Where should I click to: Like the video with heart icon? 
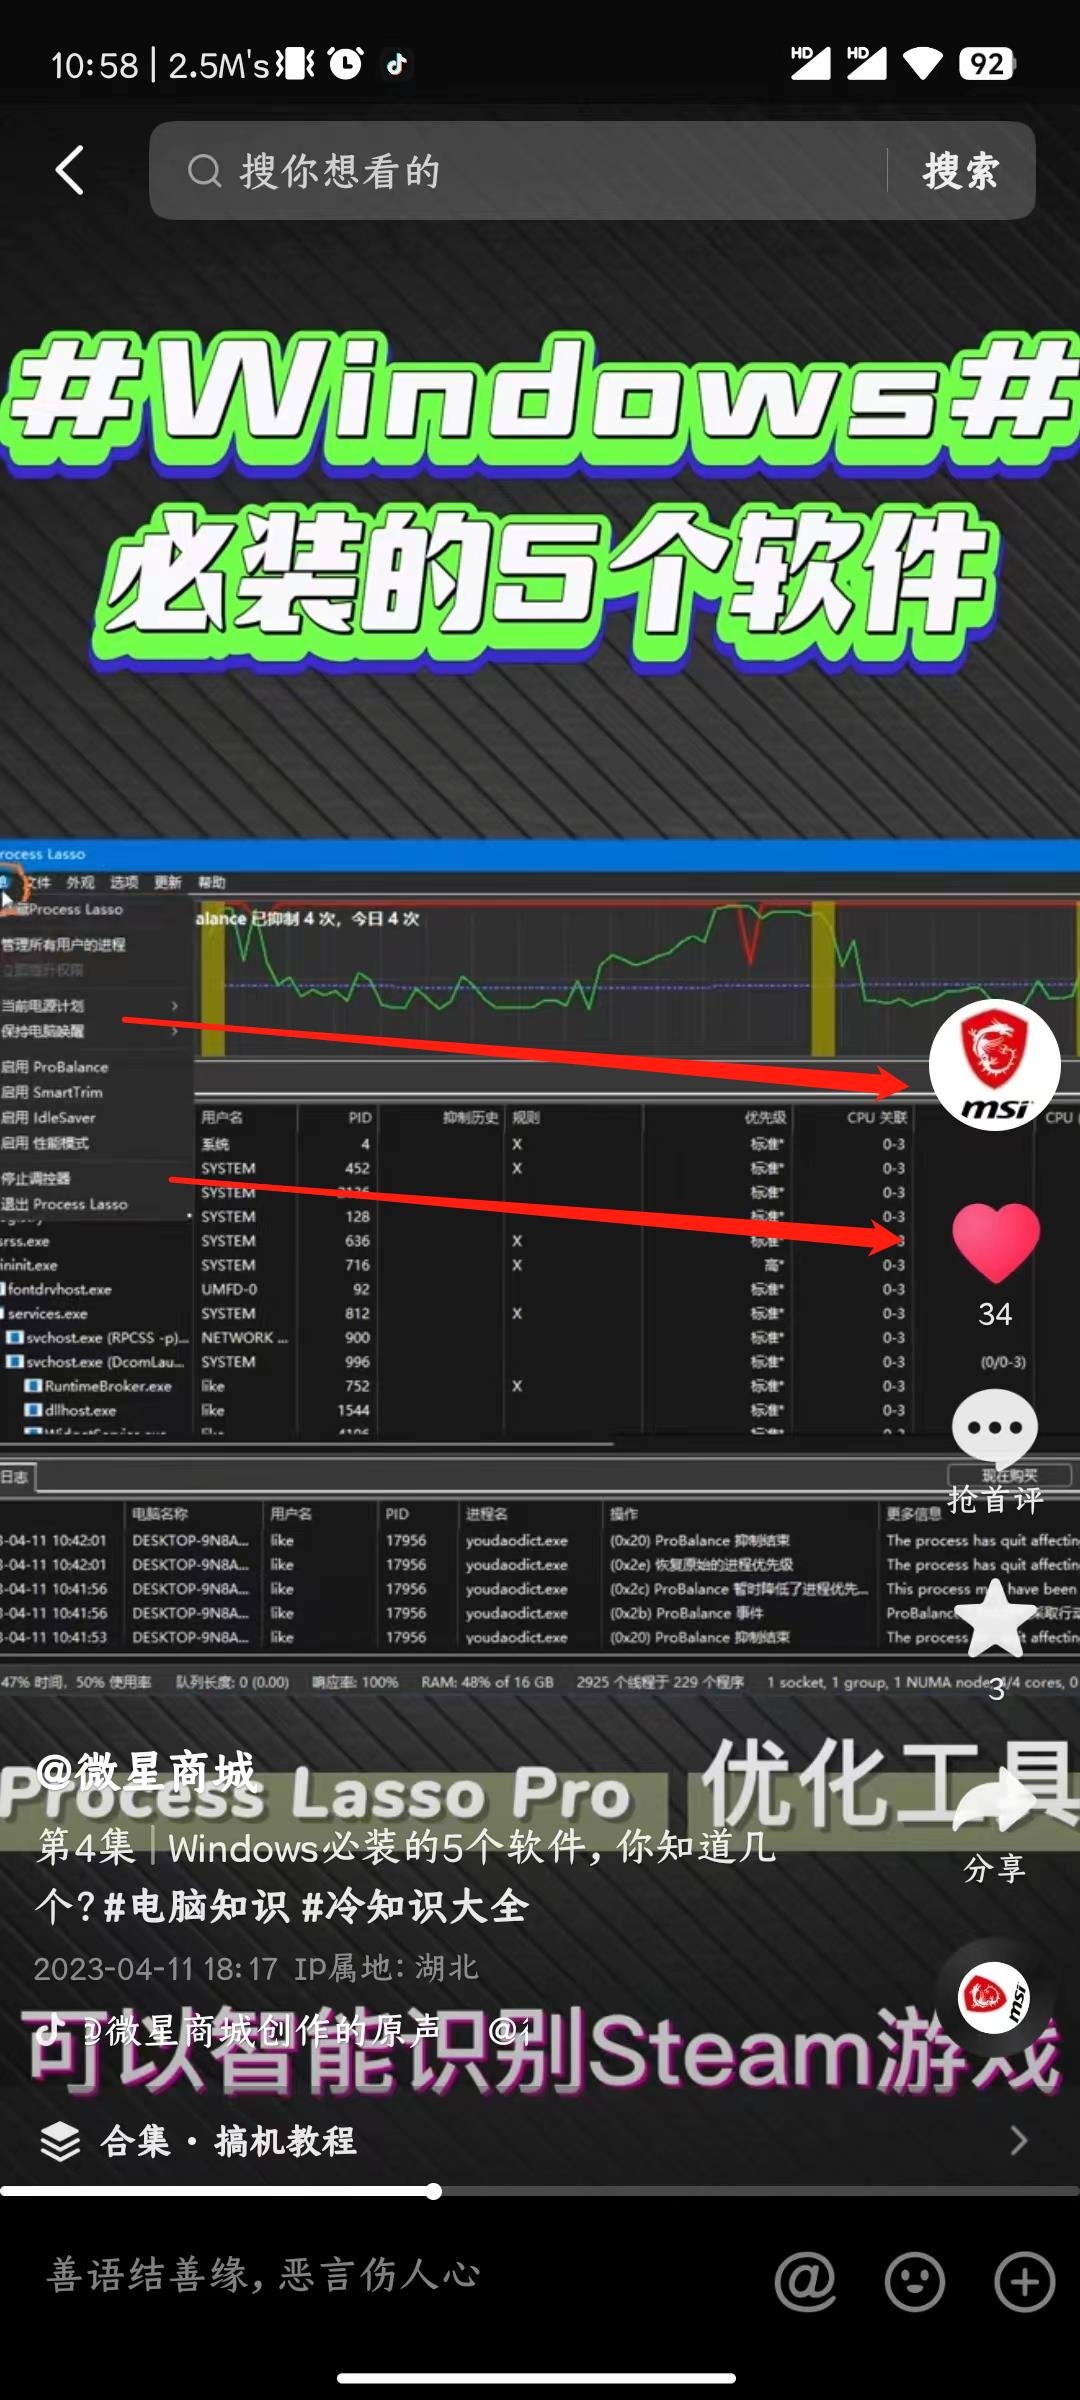(995, 1243)
